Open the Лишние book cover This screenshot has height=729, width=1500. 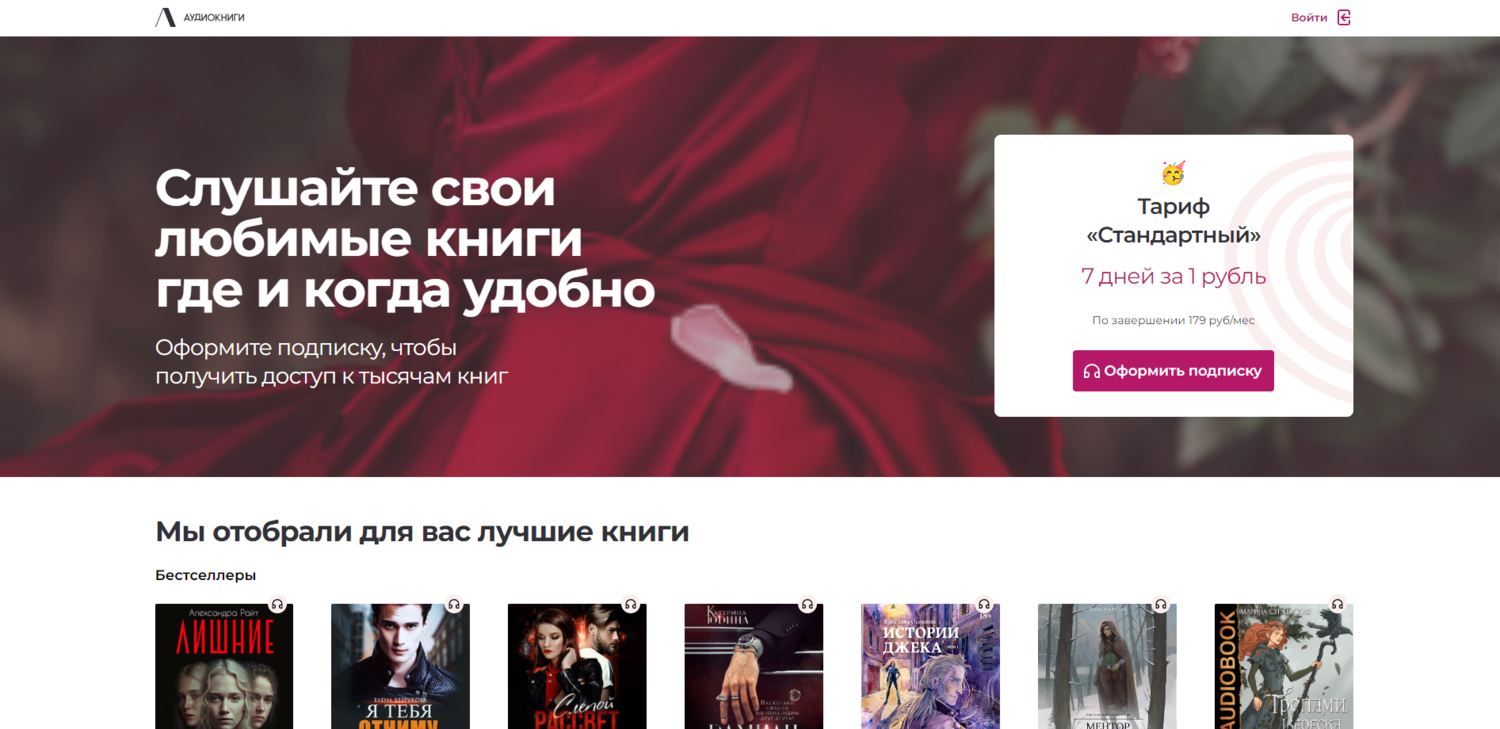[x=224, y=666]
